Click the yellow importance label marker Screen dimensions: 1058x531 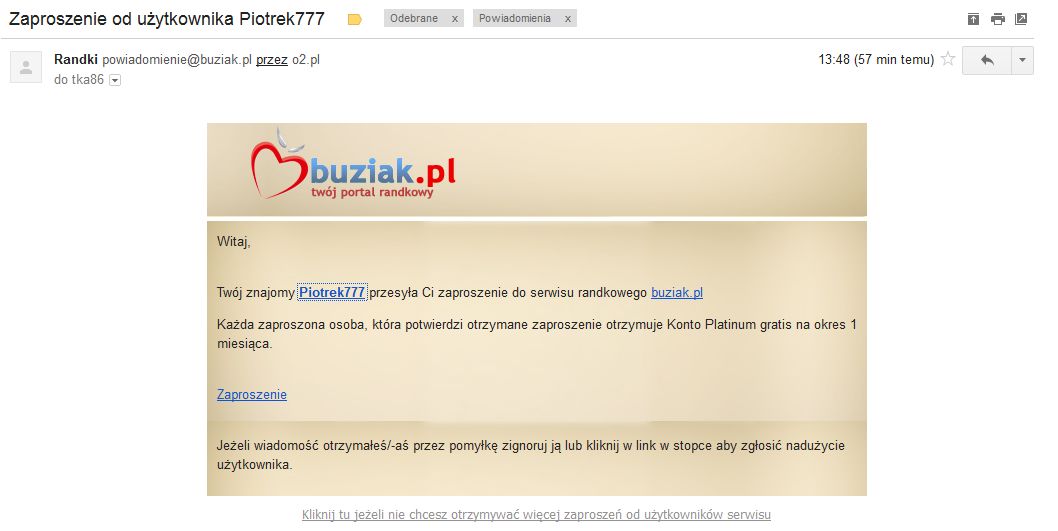click(354, 20)
